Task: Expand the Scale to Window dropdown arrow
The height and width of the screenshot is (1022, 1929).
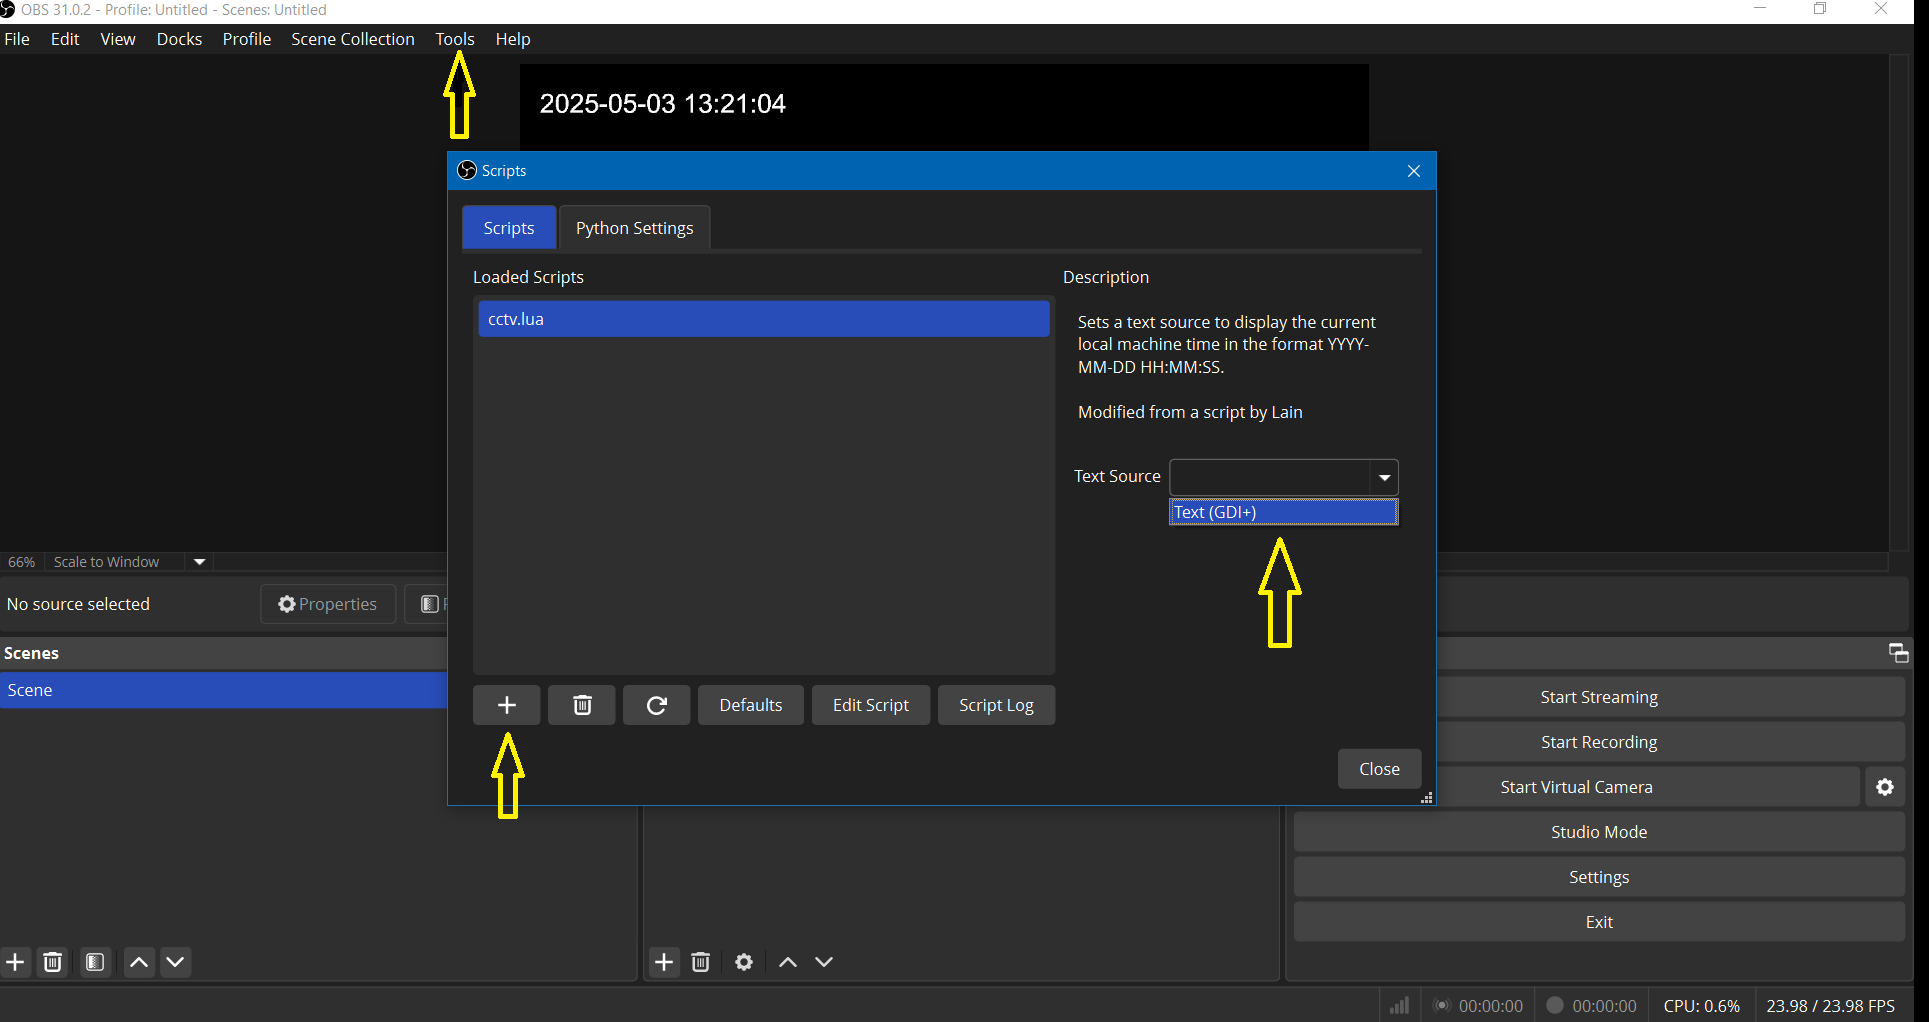Action: click(200, 562)
